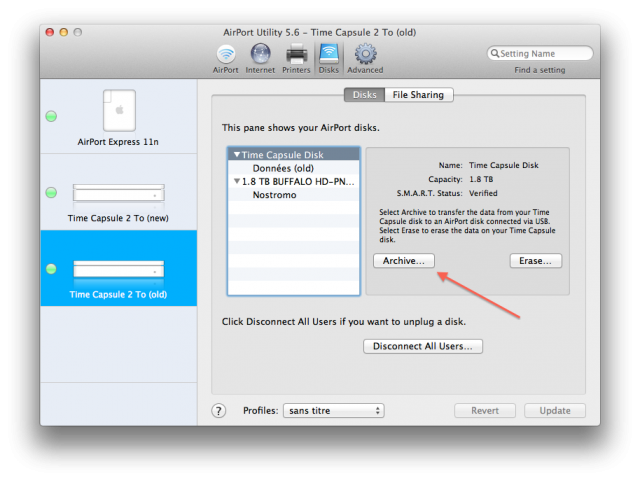This screenshot has width=640, height=481.
Task: Collapse the 1.8 TB BUFFALO disk triangle
Action: [x=237, y=181]
